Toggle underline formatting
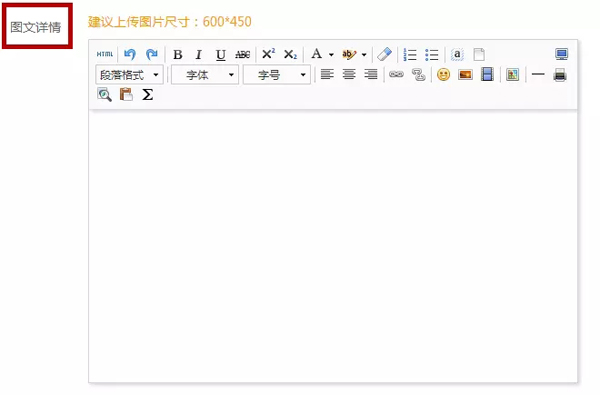600x395 pixels. coord(220,55)
